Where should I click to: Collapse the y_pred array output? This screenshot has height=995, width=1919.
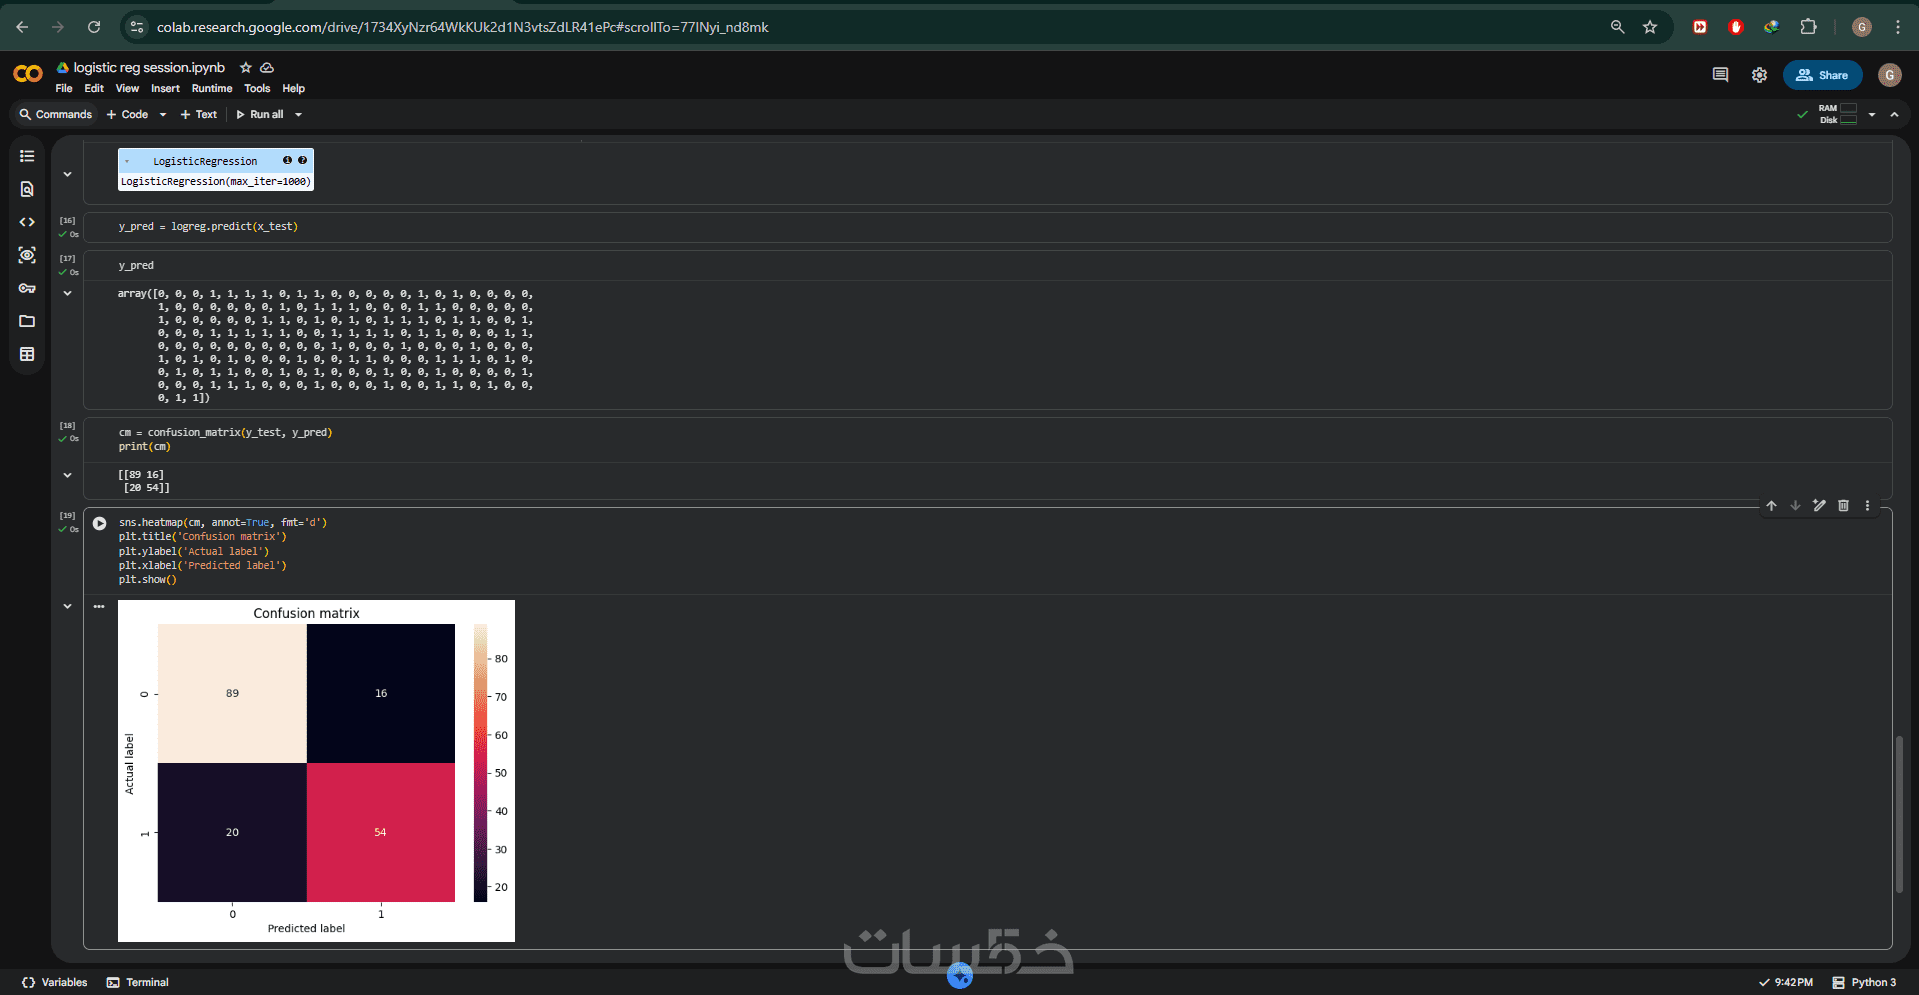tap(67, 293)
